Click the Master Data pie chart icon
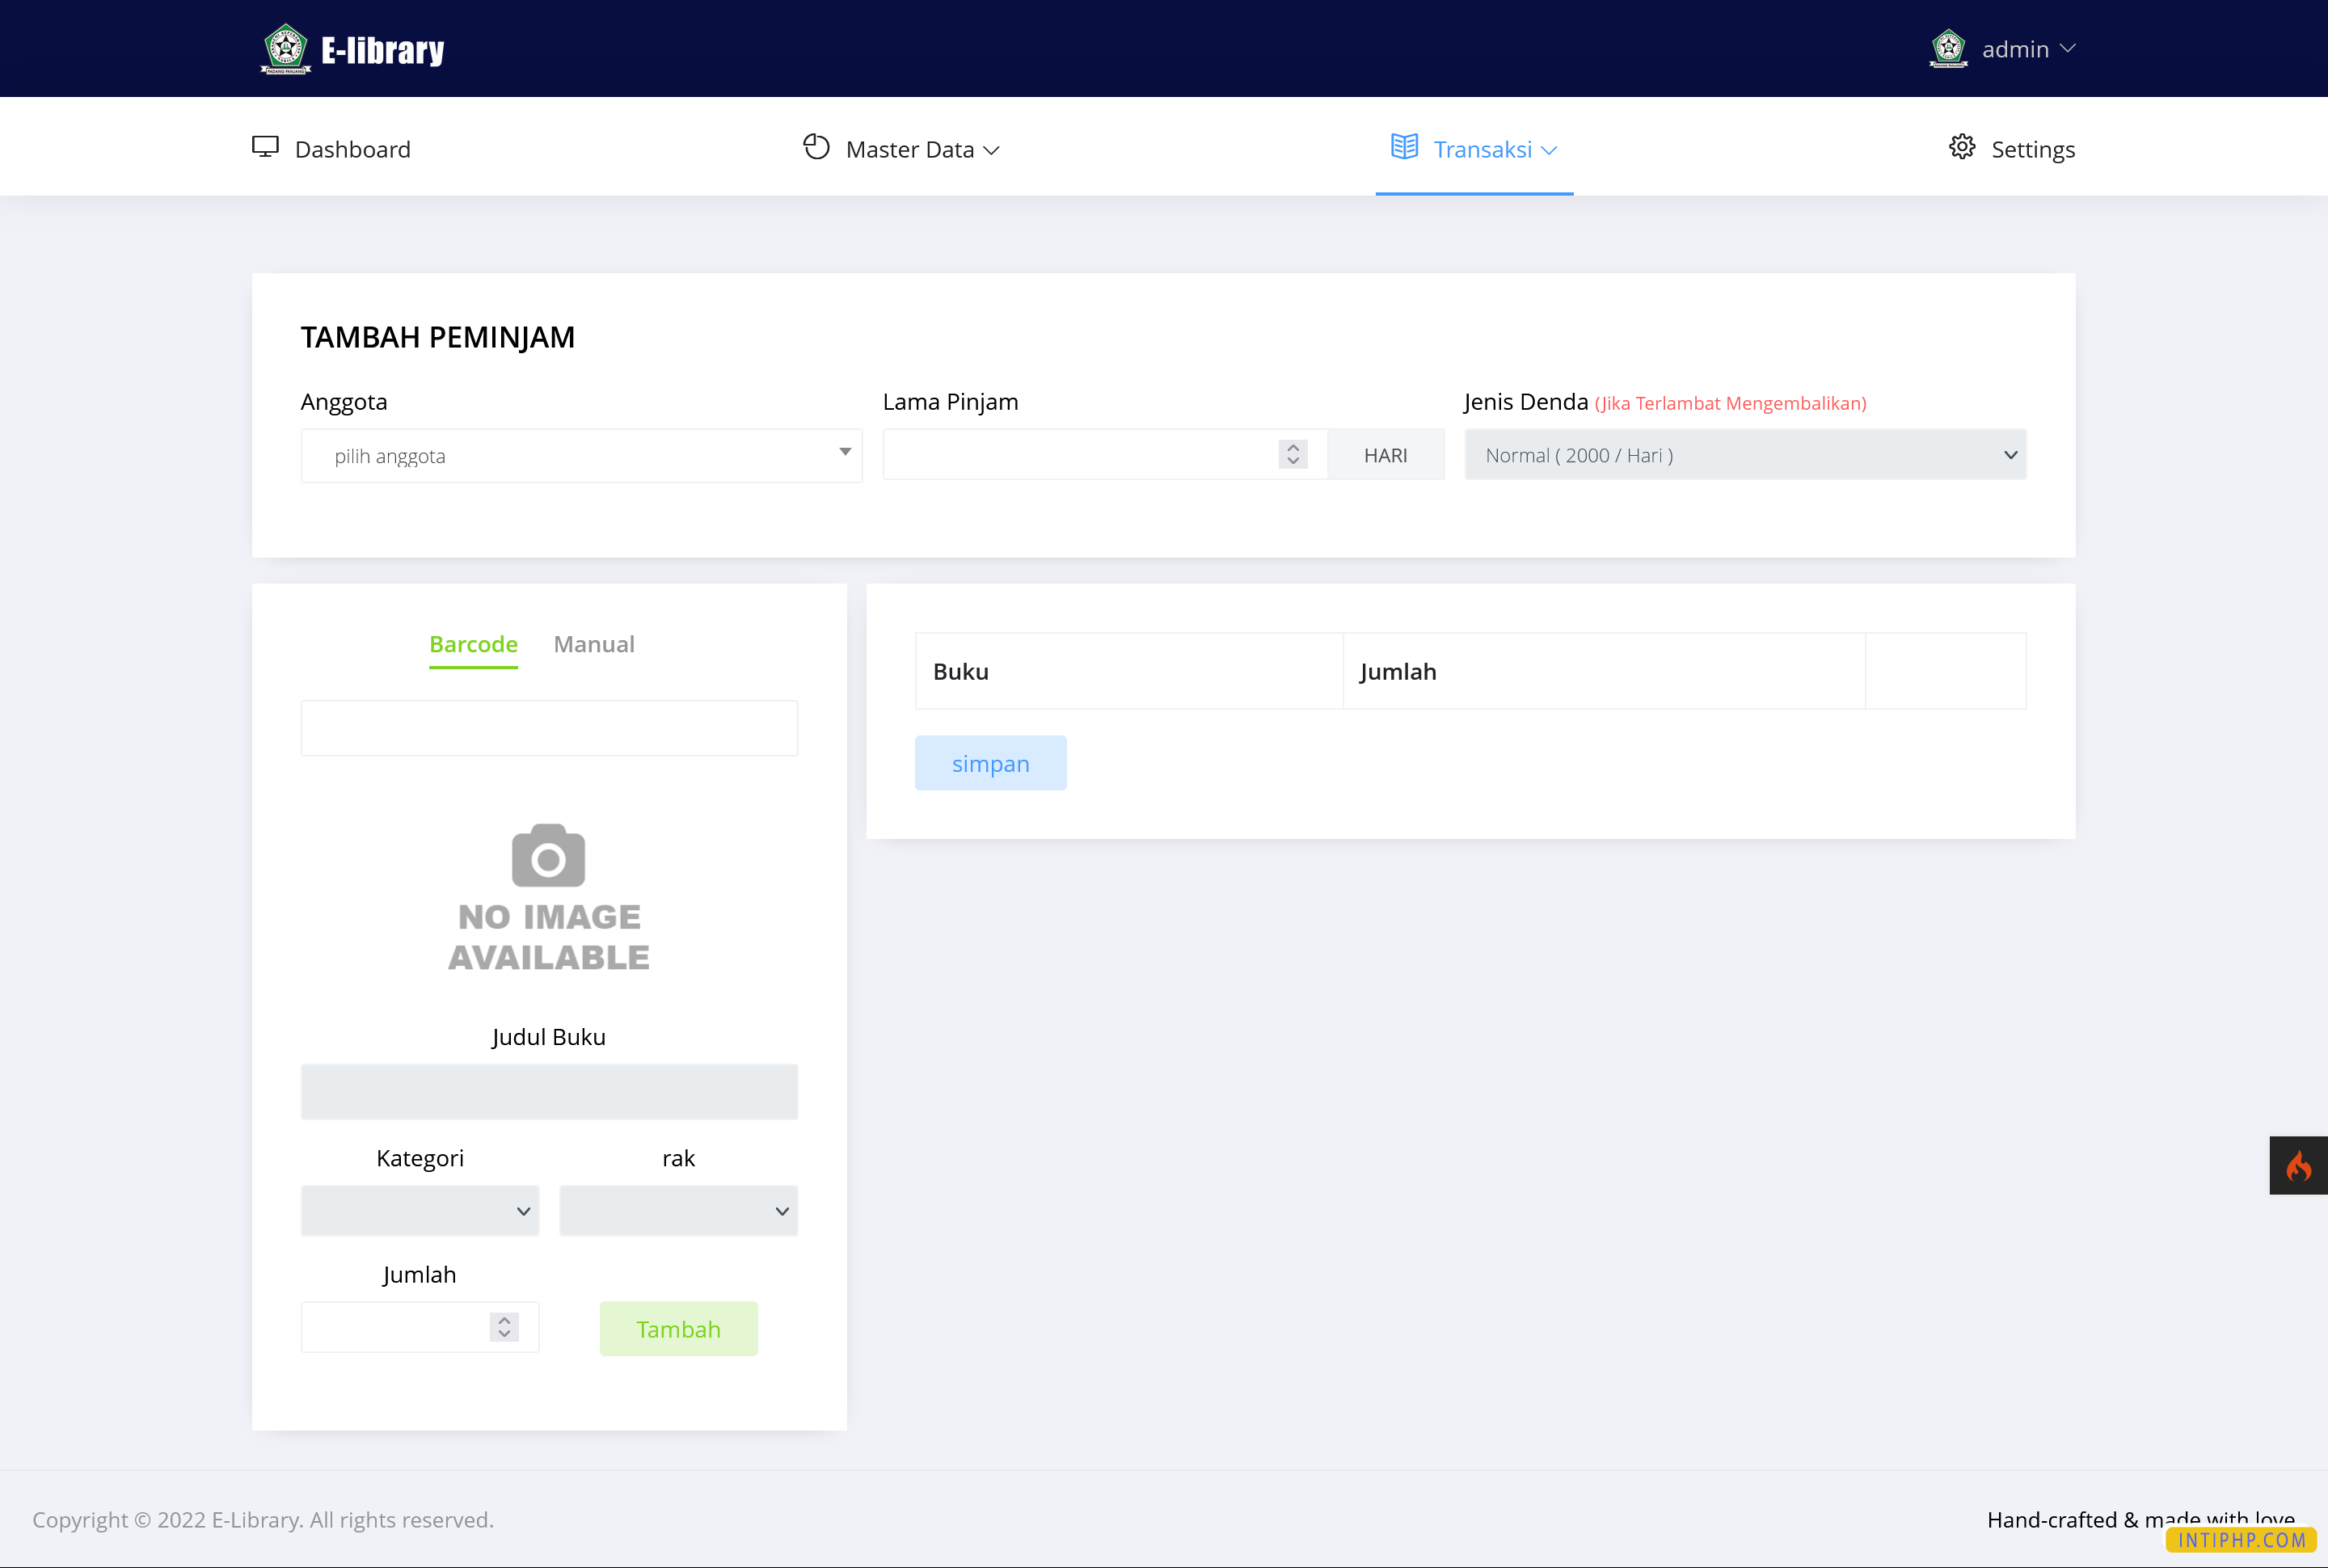Screen dimensions: 2328x1568 point(816,147)
